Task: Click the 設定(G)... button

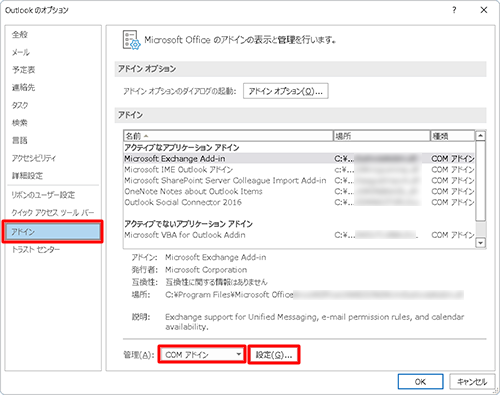Action: point(274,355)
